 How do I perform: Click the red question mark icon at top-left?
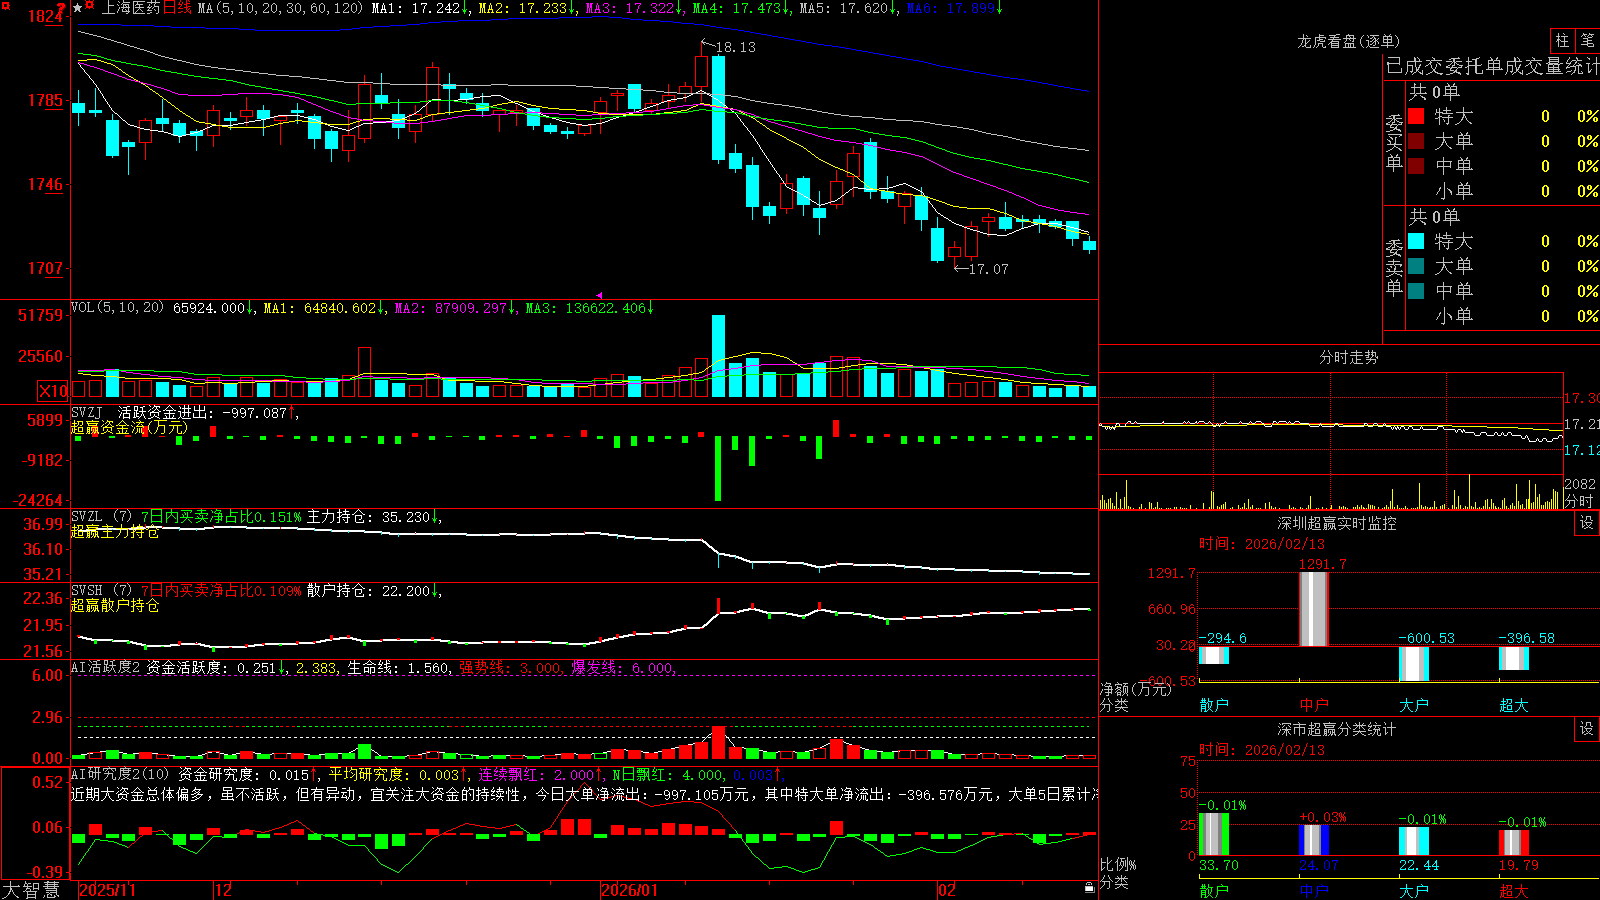tap(62, 7)
